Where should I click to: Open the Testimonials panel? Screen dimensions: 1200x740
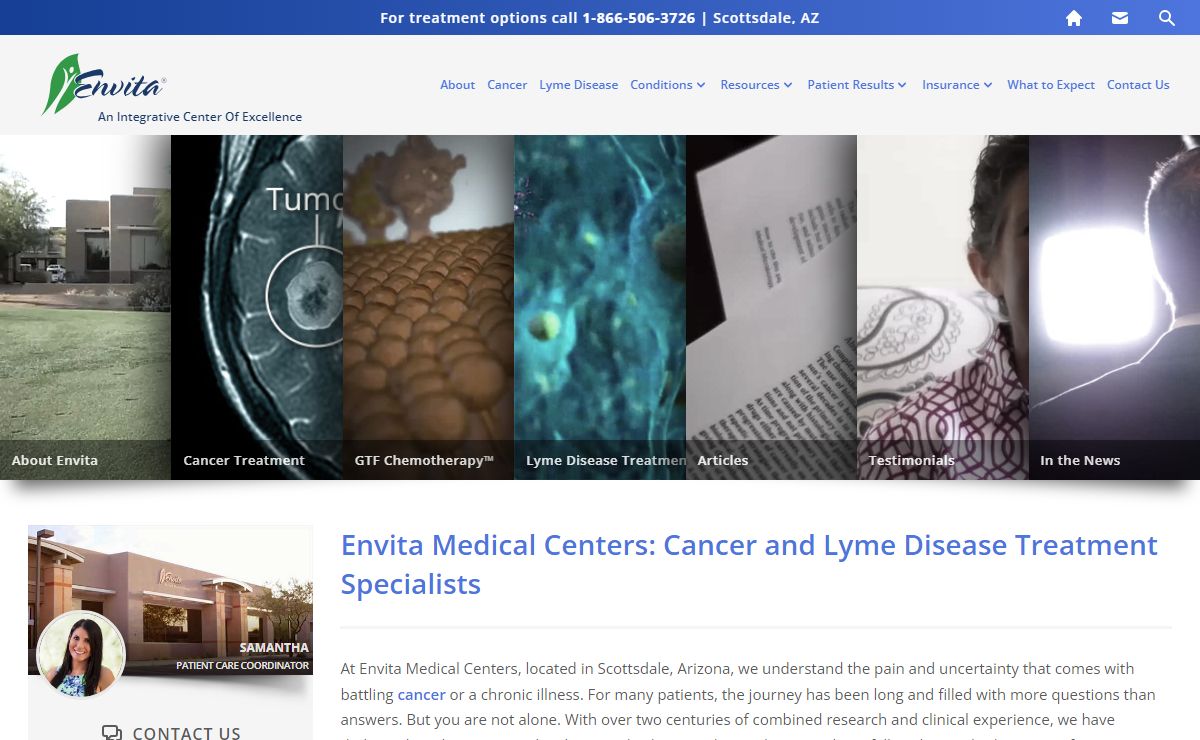943,307
